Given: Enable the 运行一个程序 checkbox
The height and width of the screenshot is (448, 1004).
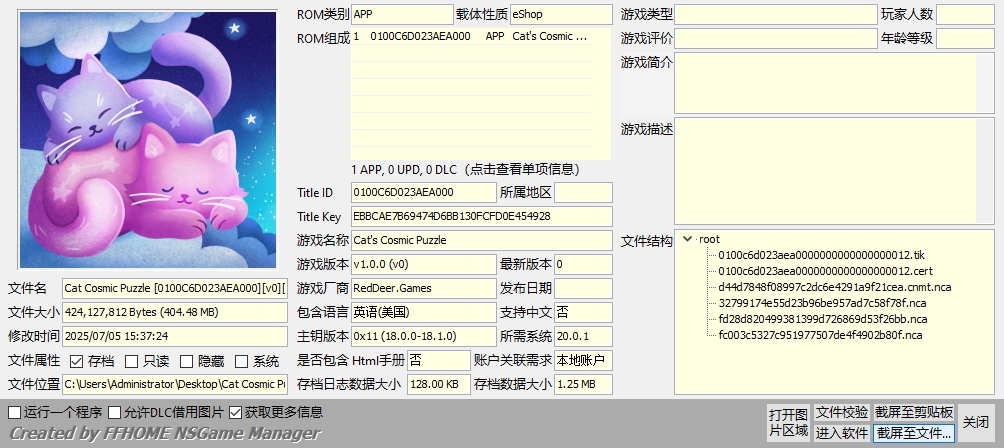Looking at the screenshot, I should click(14, 412).
